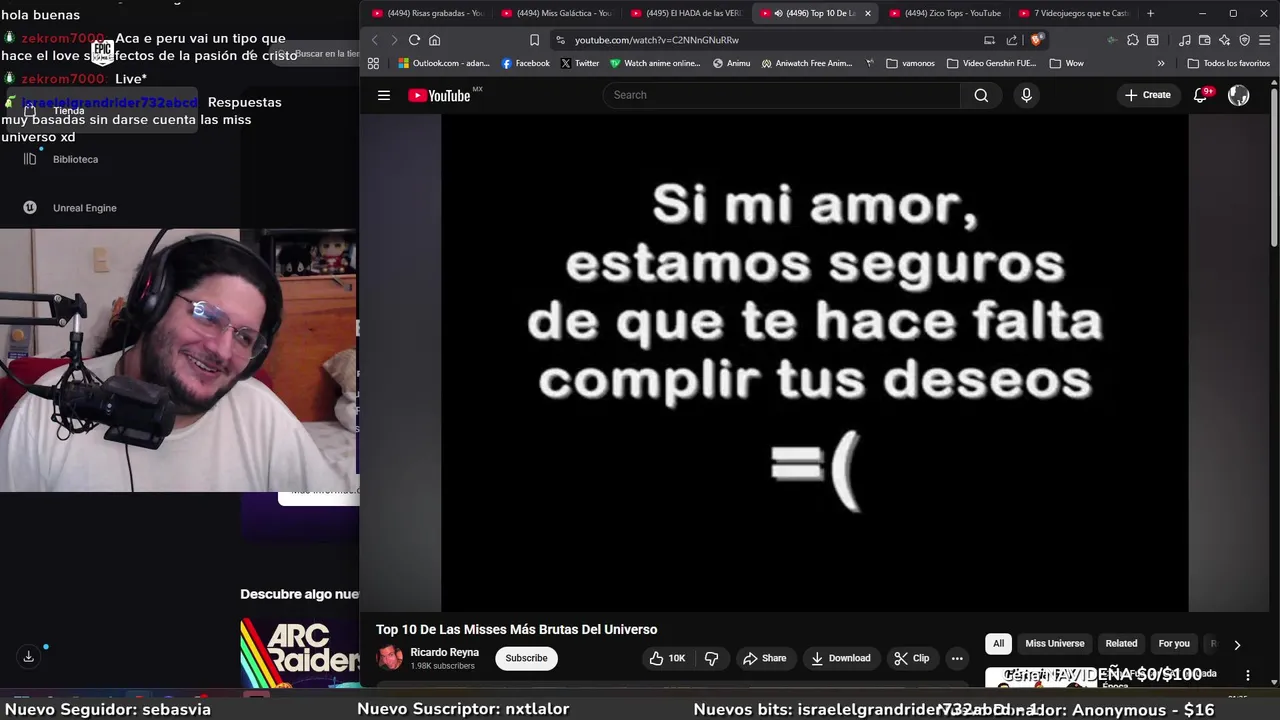
Task: Open recommended video options three dots
Action: click(1247, 676)
